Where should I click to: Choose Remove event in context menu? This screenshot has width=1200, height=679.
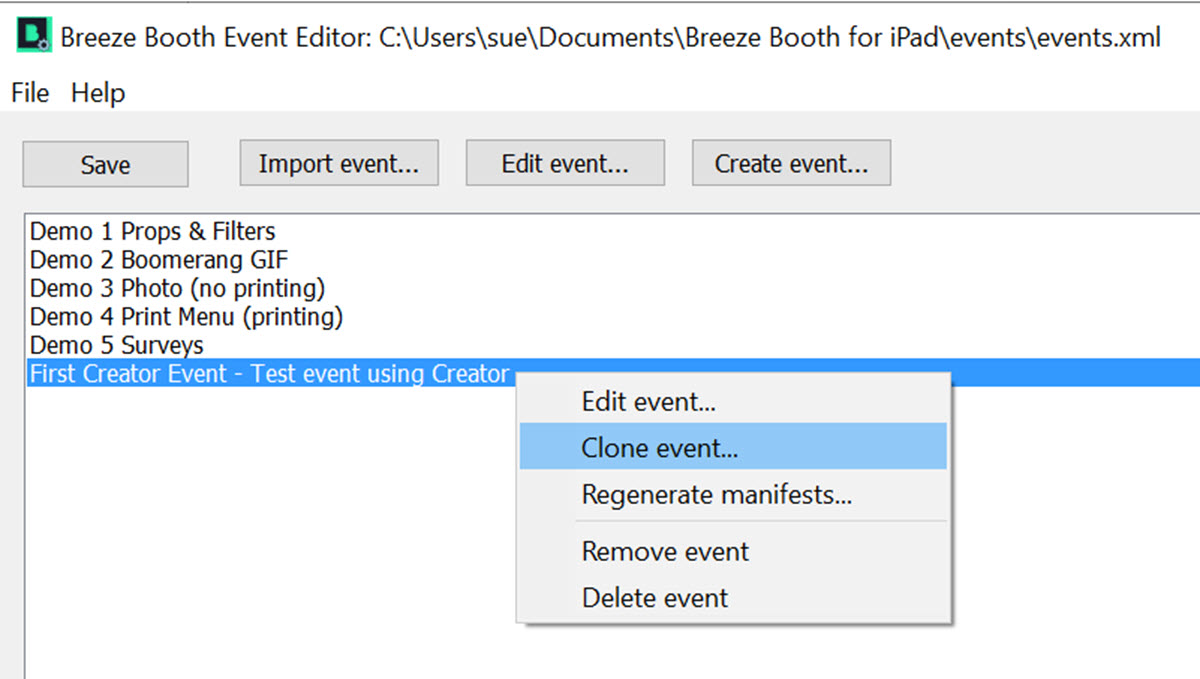tap(733, 551)
